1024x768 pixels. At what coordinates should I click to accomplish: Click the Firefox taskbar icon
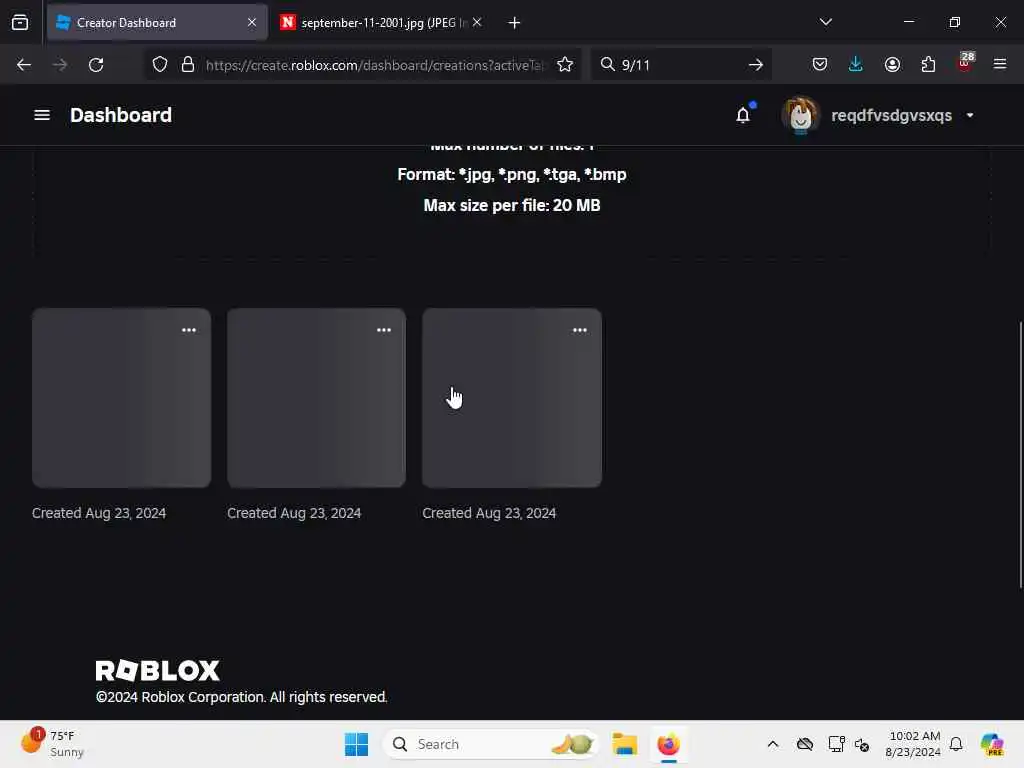click(x=668, y=744)
